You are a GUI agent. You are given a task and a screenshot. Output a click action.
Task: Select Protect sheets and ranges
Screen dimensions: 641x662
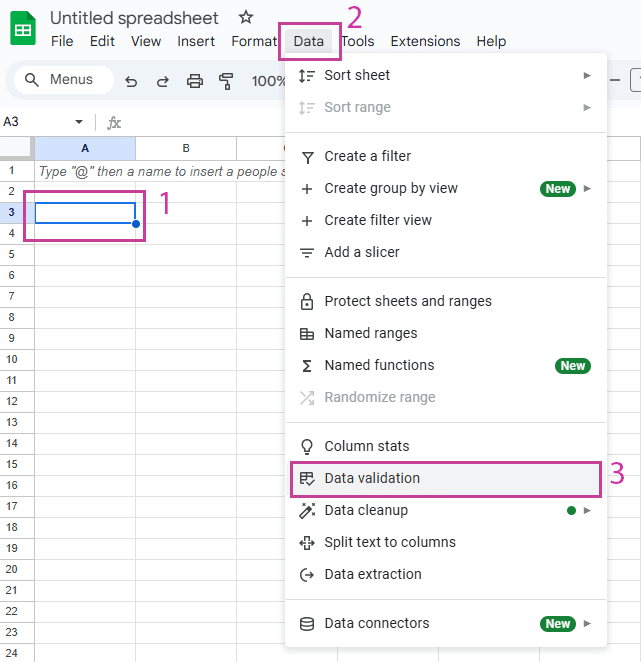[x=407, y=301]
